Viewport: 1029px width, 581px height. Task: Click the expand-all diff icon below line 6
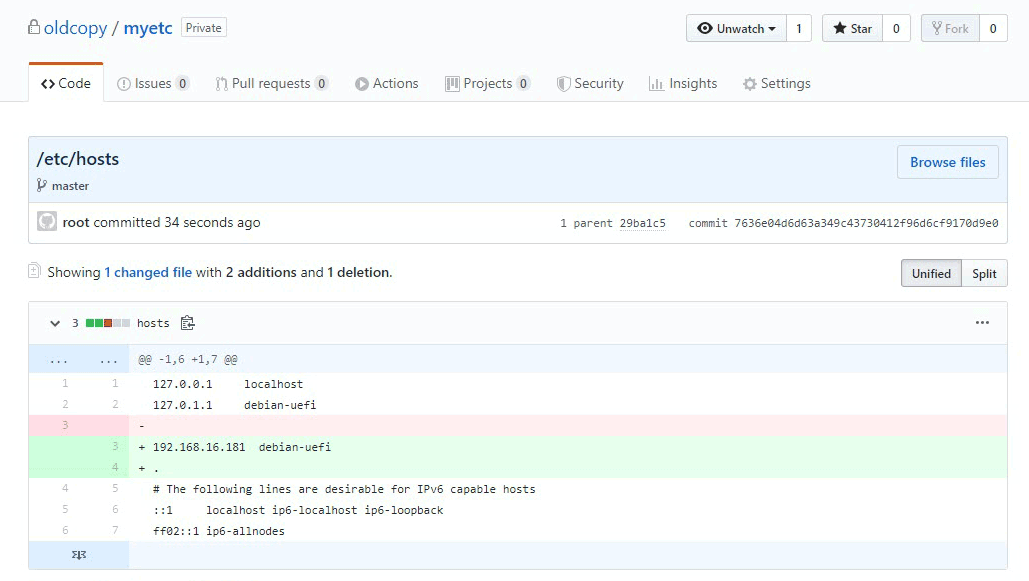point(78,553)
